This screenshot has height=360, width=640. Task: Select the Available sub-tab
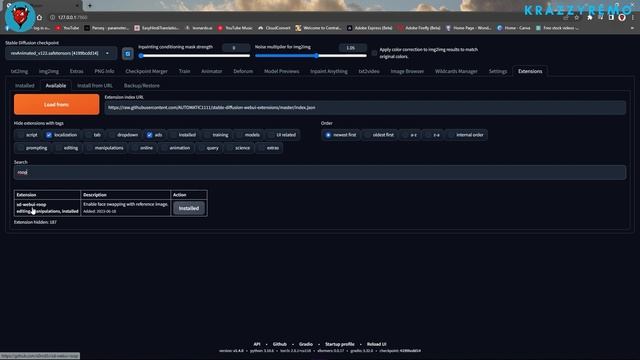tap(56, 86)
